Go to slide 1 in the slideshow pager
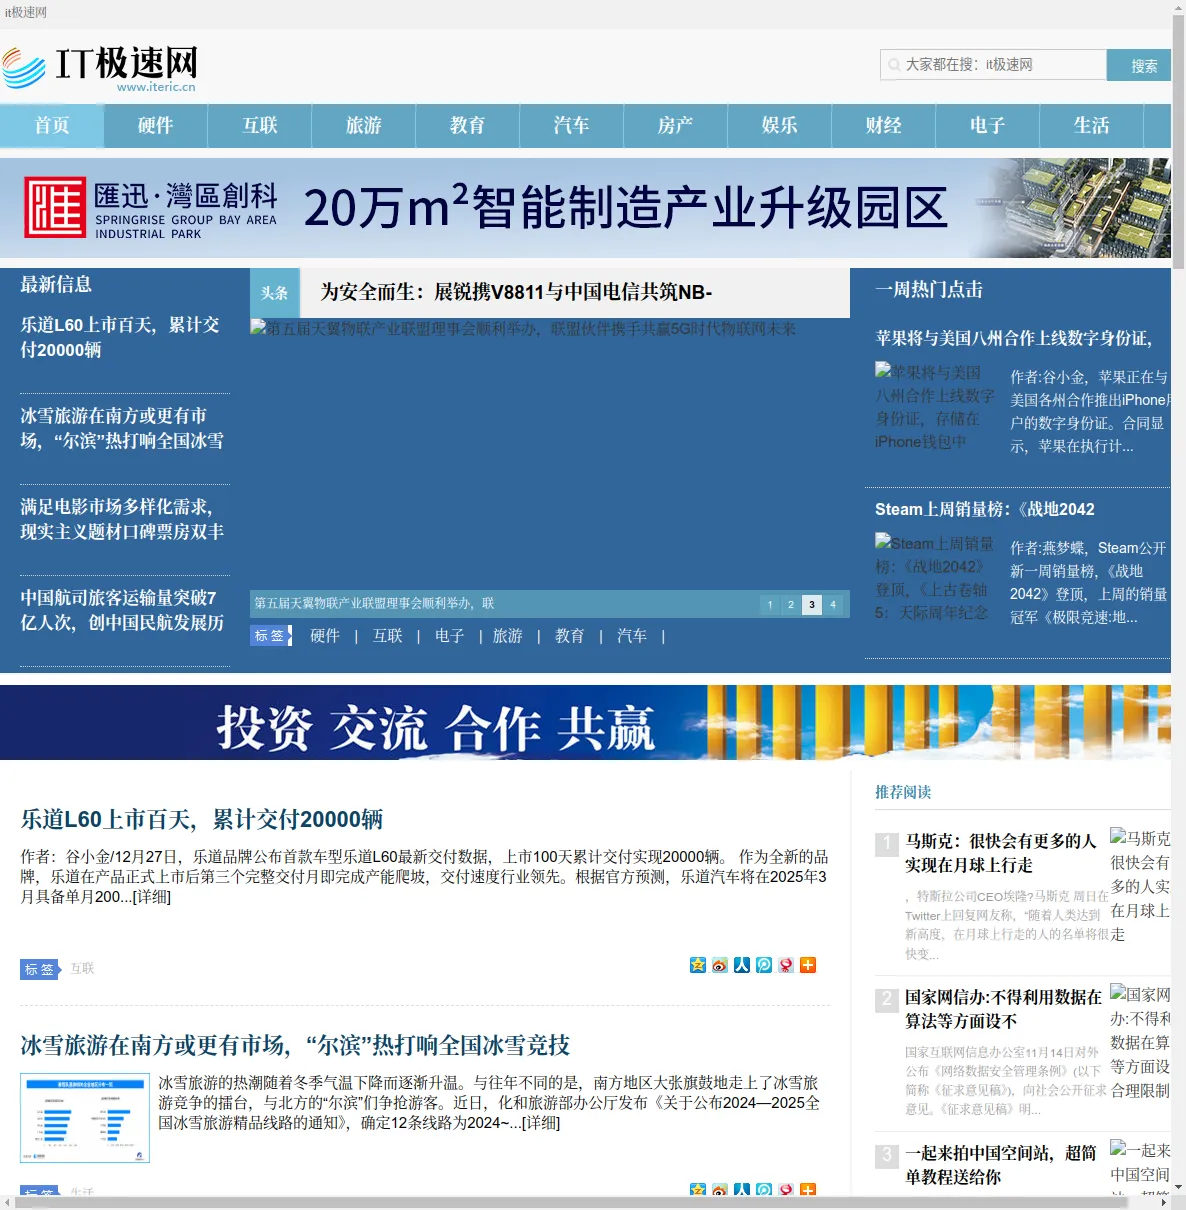 pos(770,604)
